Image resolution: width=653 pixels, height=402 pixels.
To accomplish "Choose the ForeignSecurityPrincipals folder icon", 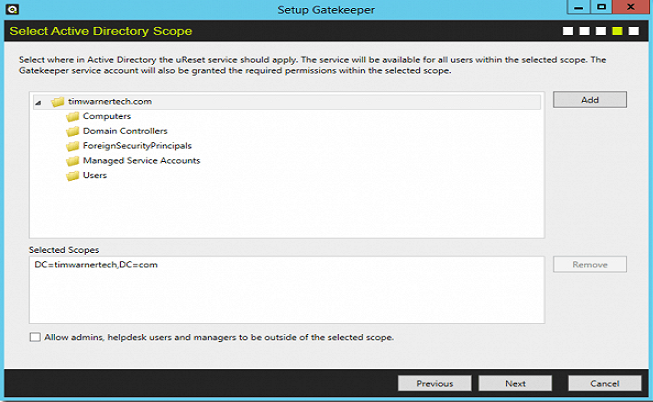I will tap(72, 146).
